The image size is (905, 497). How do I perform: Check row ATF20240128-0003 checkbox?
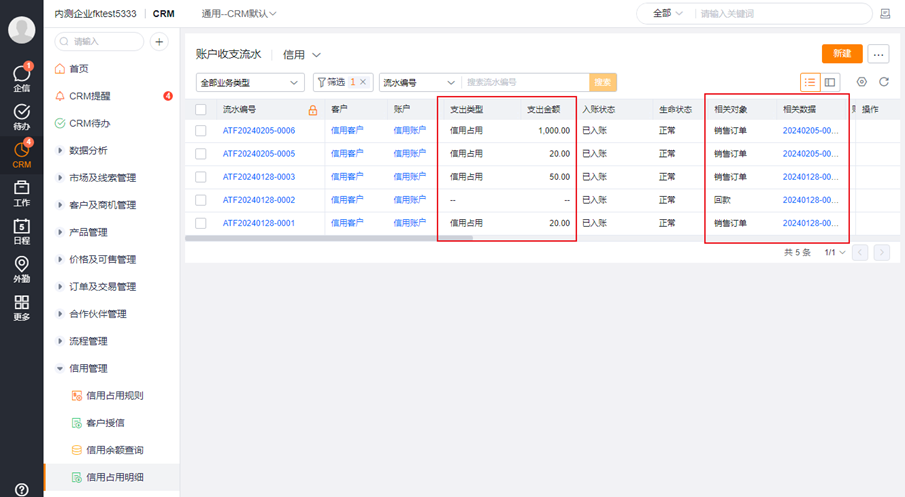point(201,177)
